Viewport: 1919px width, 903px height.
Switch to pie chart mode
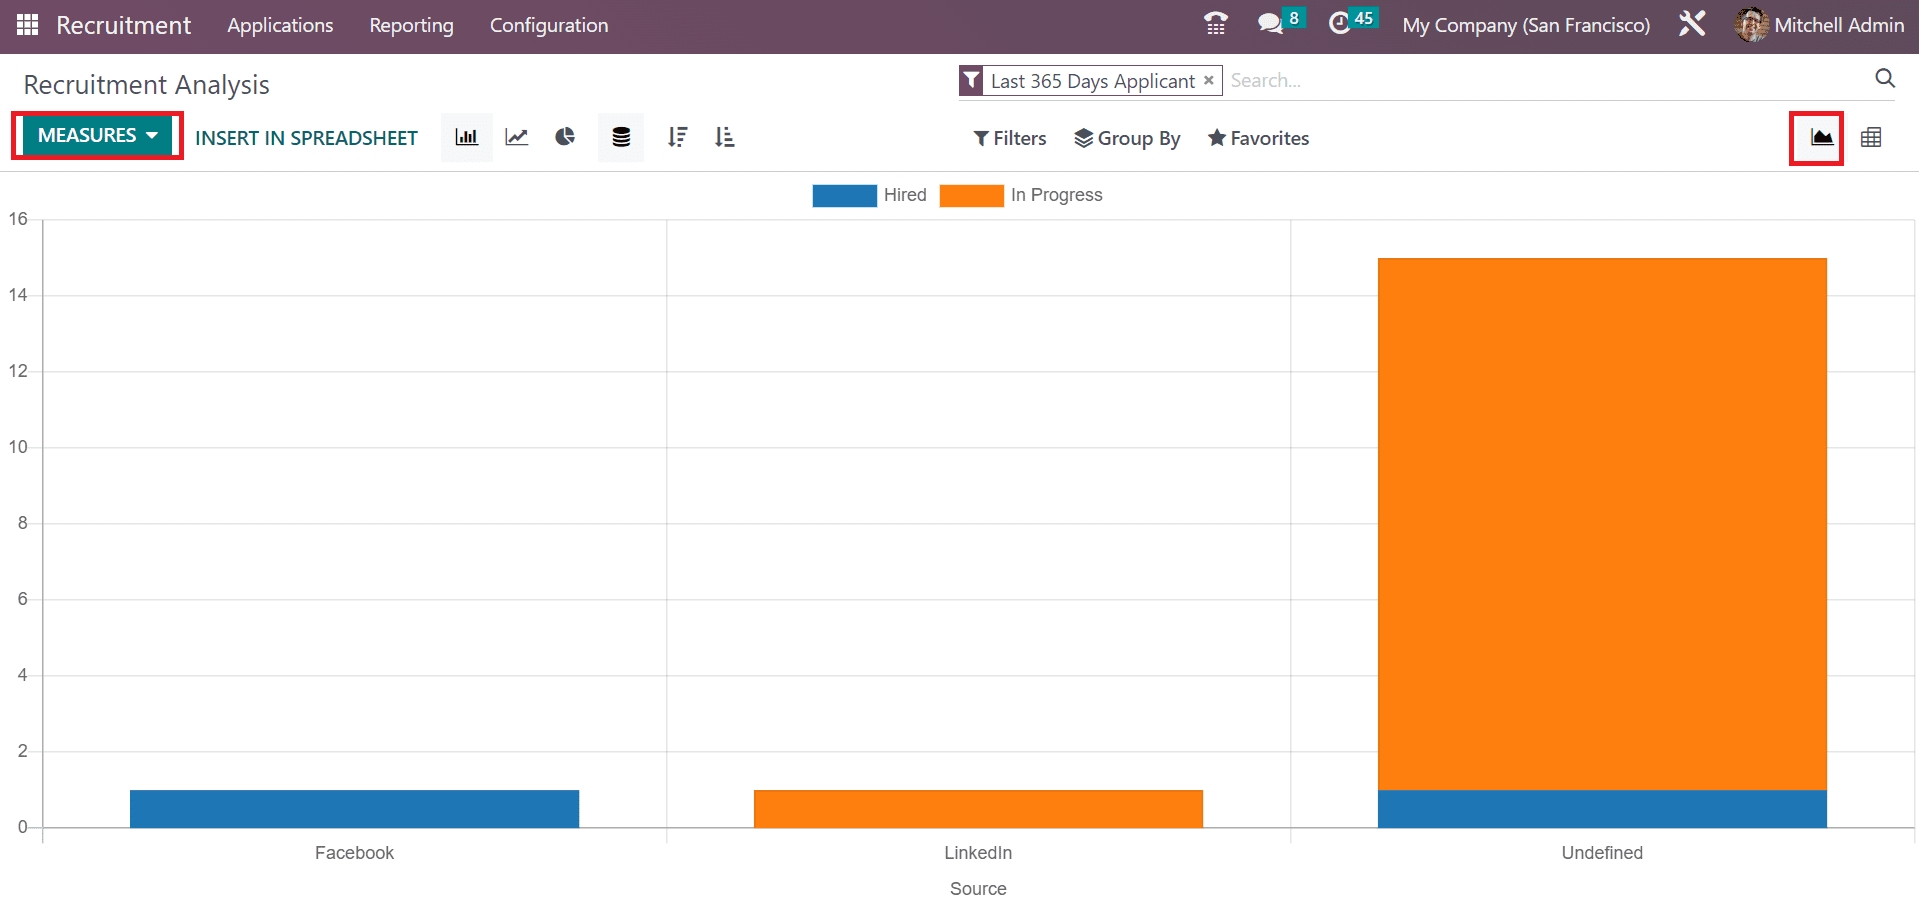pyautogui.click(x=565, y=138)
